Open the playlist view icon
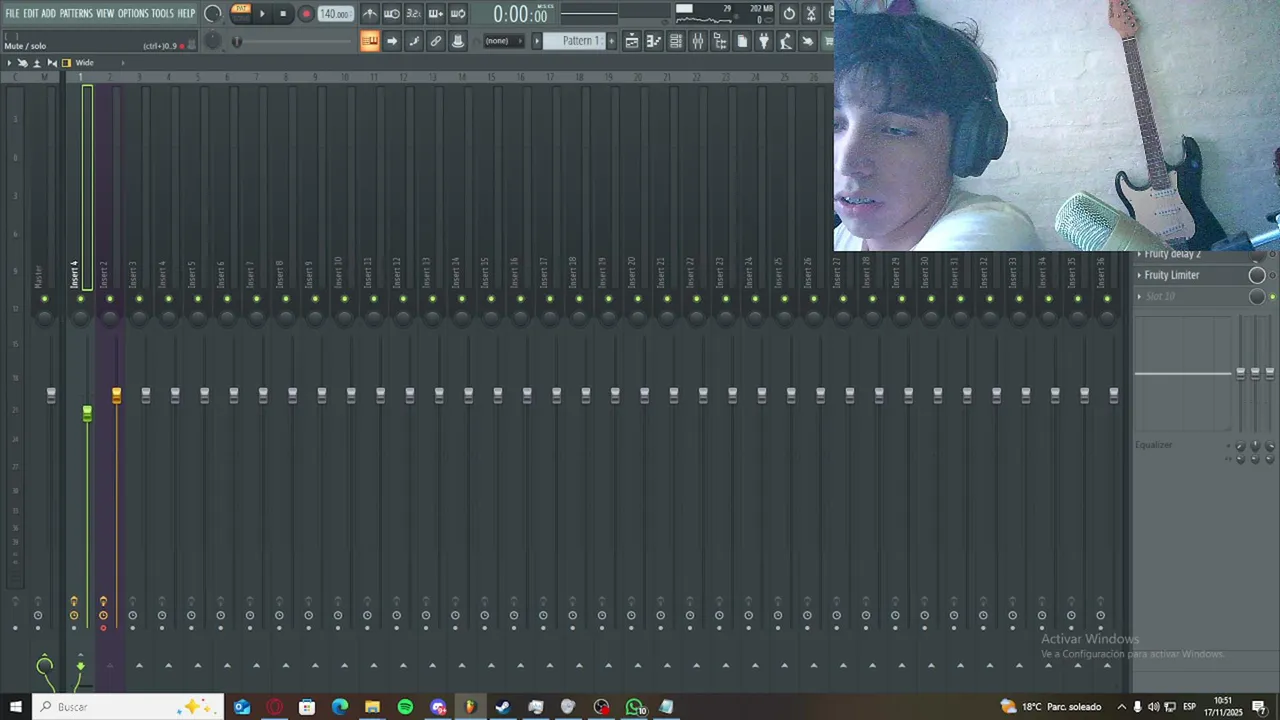The image size is (1280, 720). (x=632, y=41)
